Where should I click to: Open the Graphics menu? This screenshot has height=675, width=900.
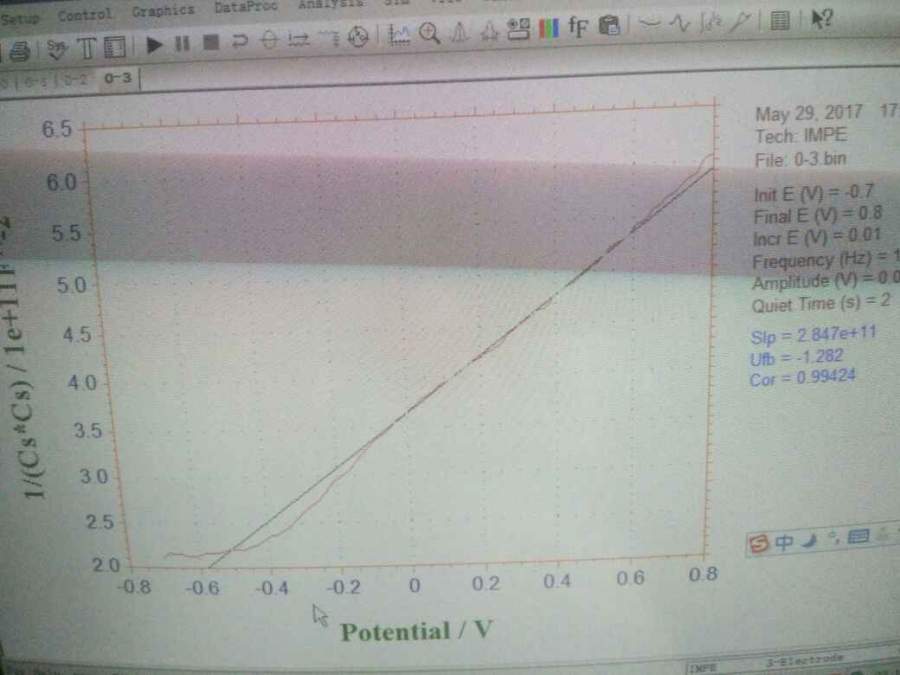(163, 10)
